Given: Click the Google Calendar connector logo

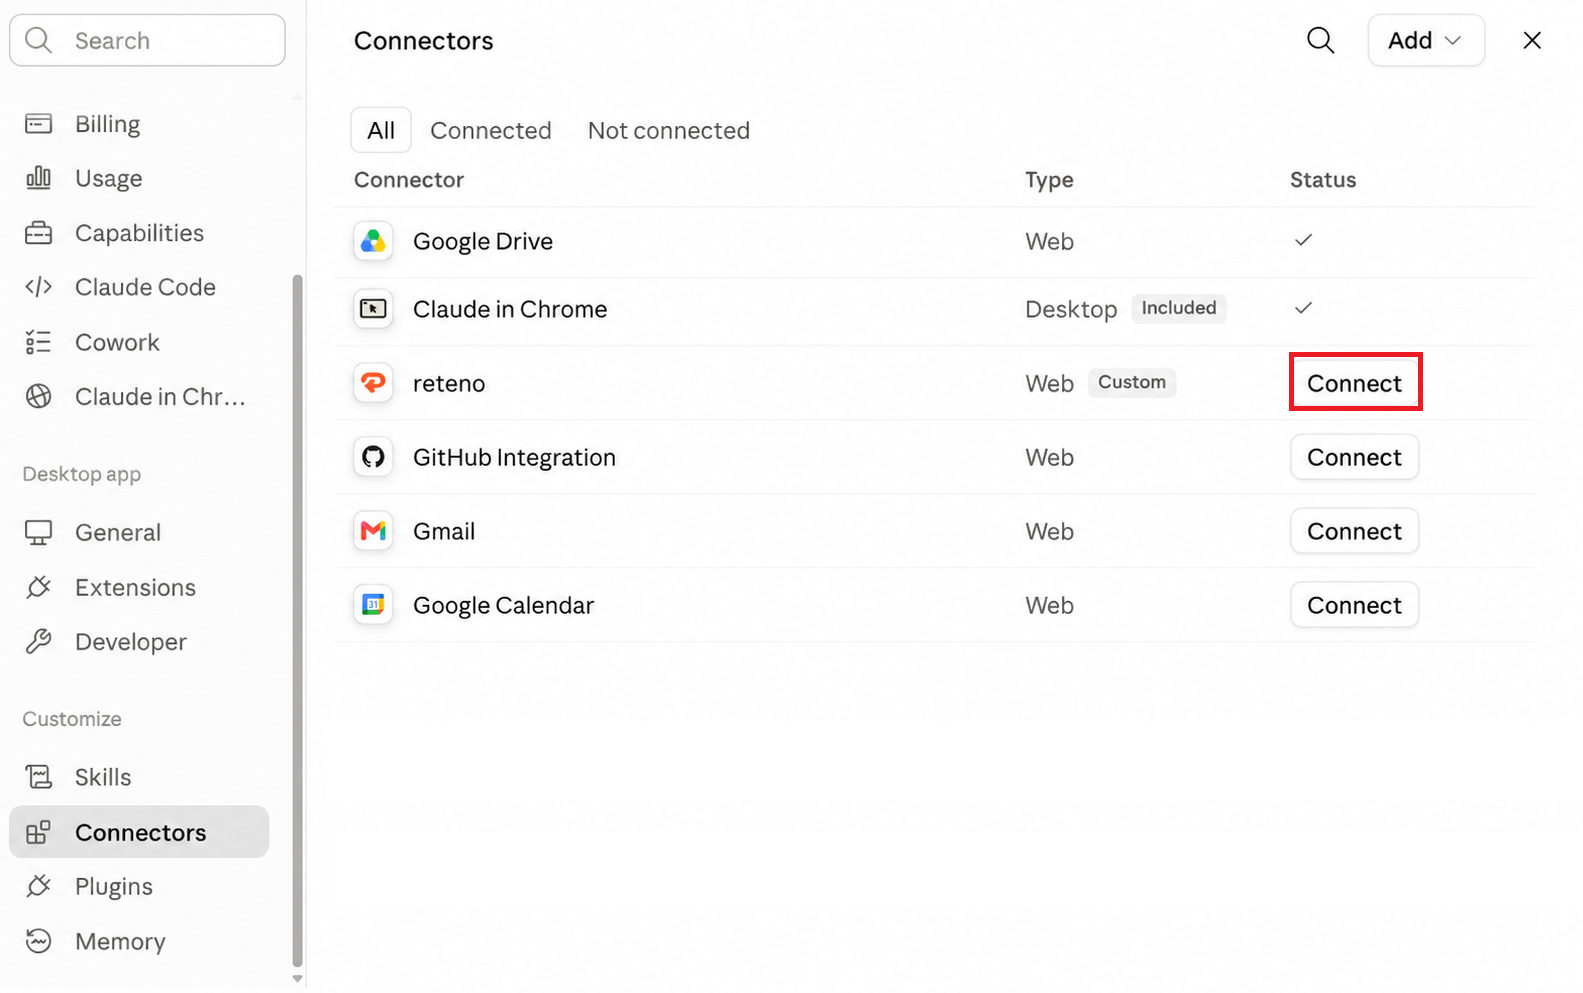Looking at the screenshot, I should click(373, 605).
